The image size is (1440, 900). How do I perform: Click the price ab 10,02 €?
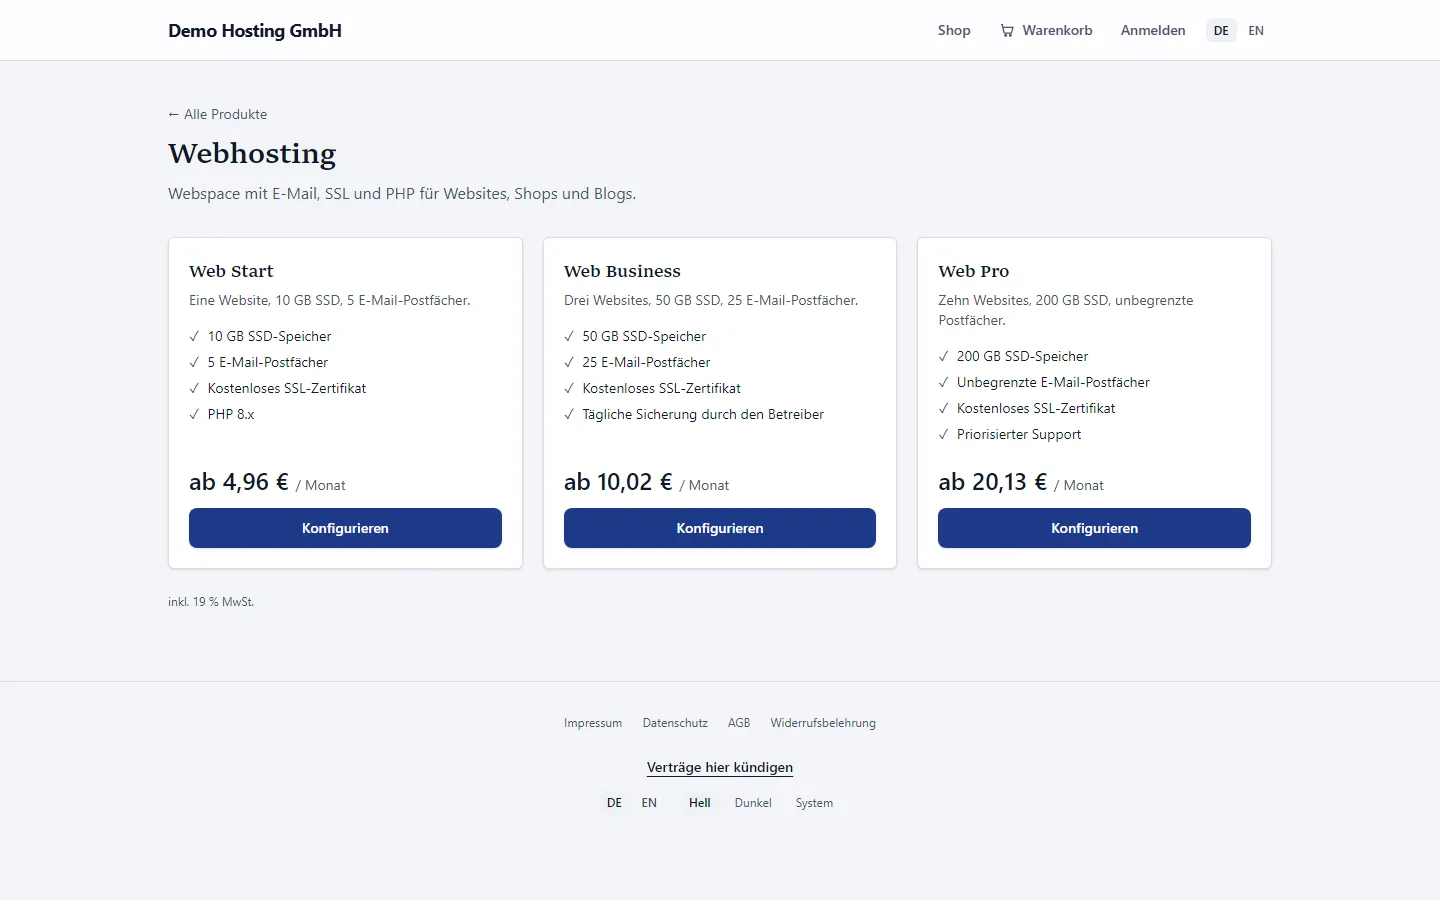(x=618, y=482)
